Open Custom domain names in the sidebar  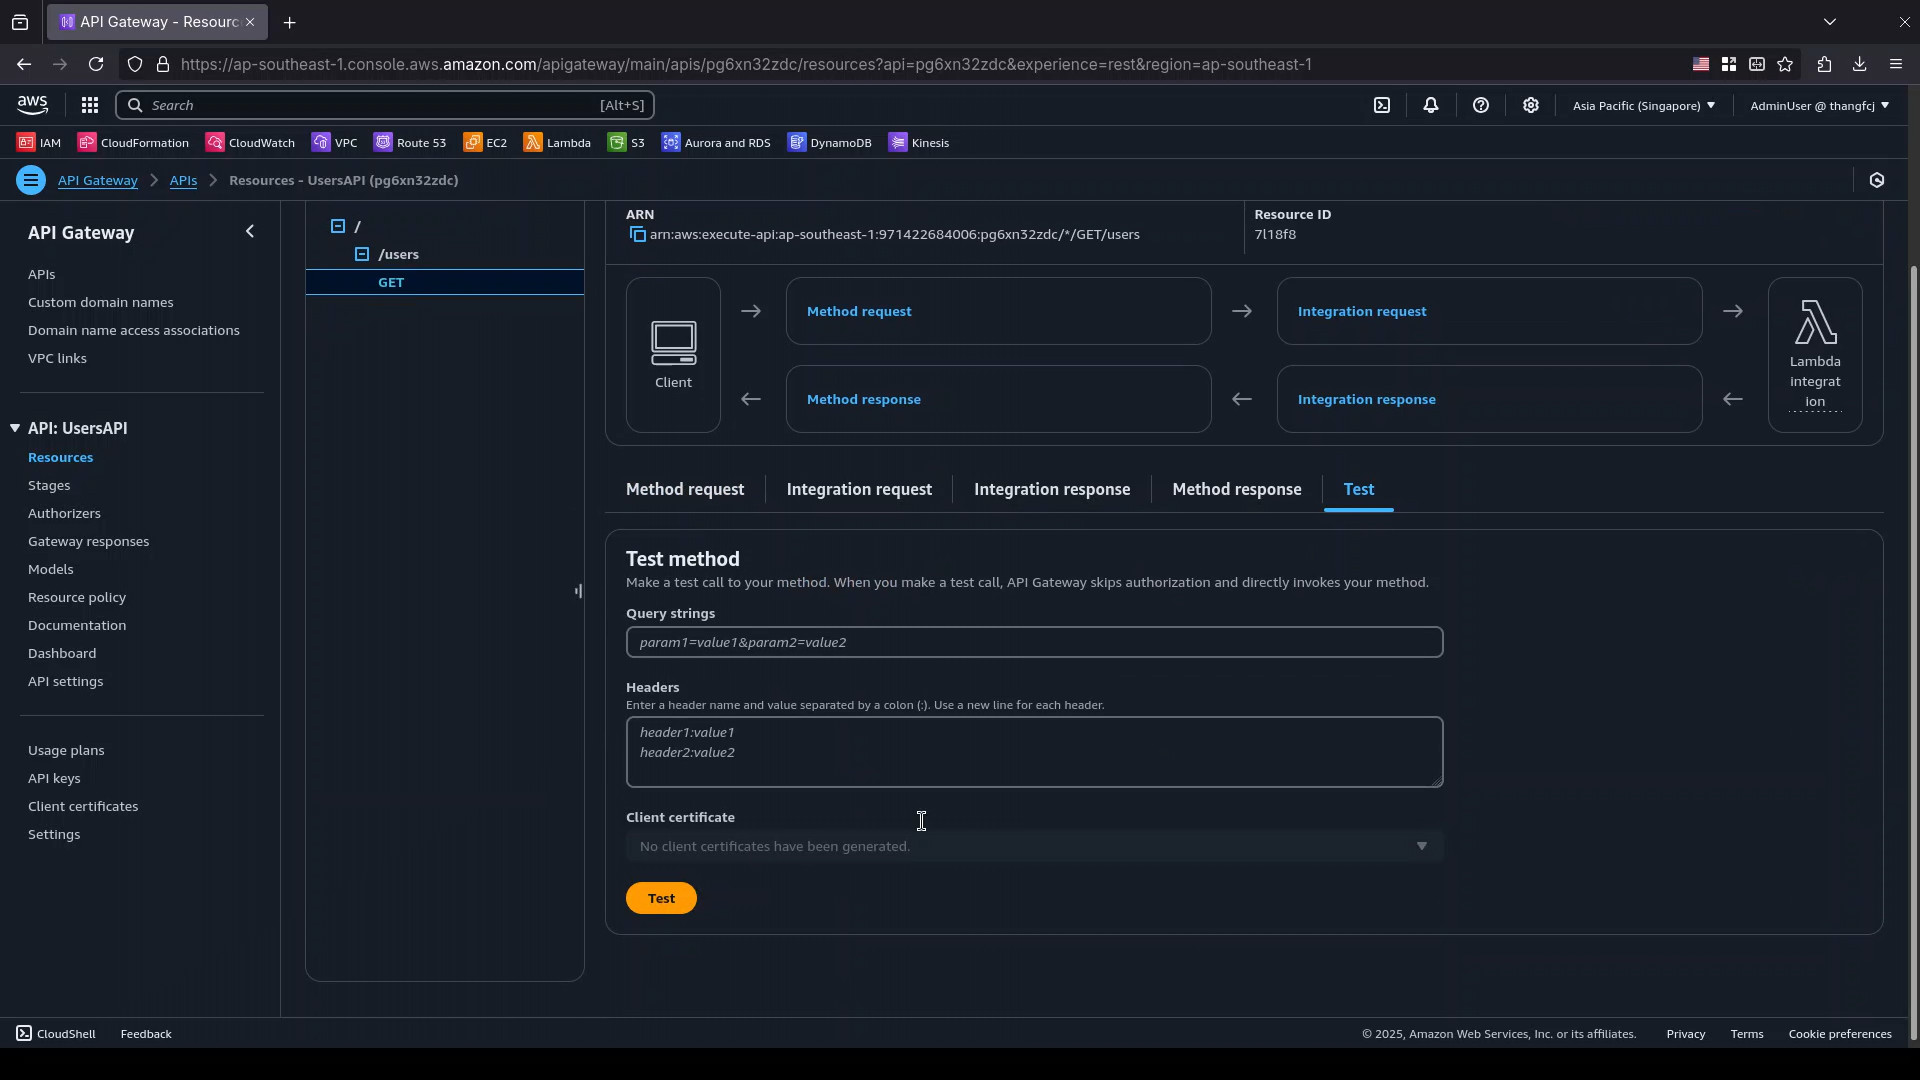tap(100, 302)
